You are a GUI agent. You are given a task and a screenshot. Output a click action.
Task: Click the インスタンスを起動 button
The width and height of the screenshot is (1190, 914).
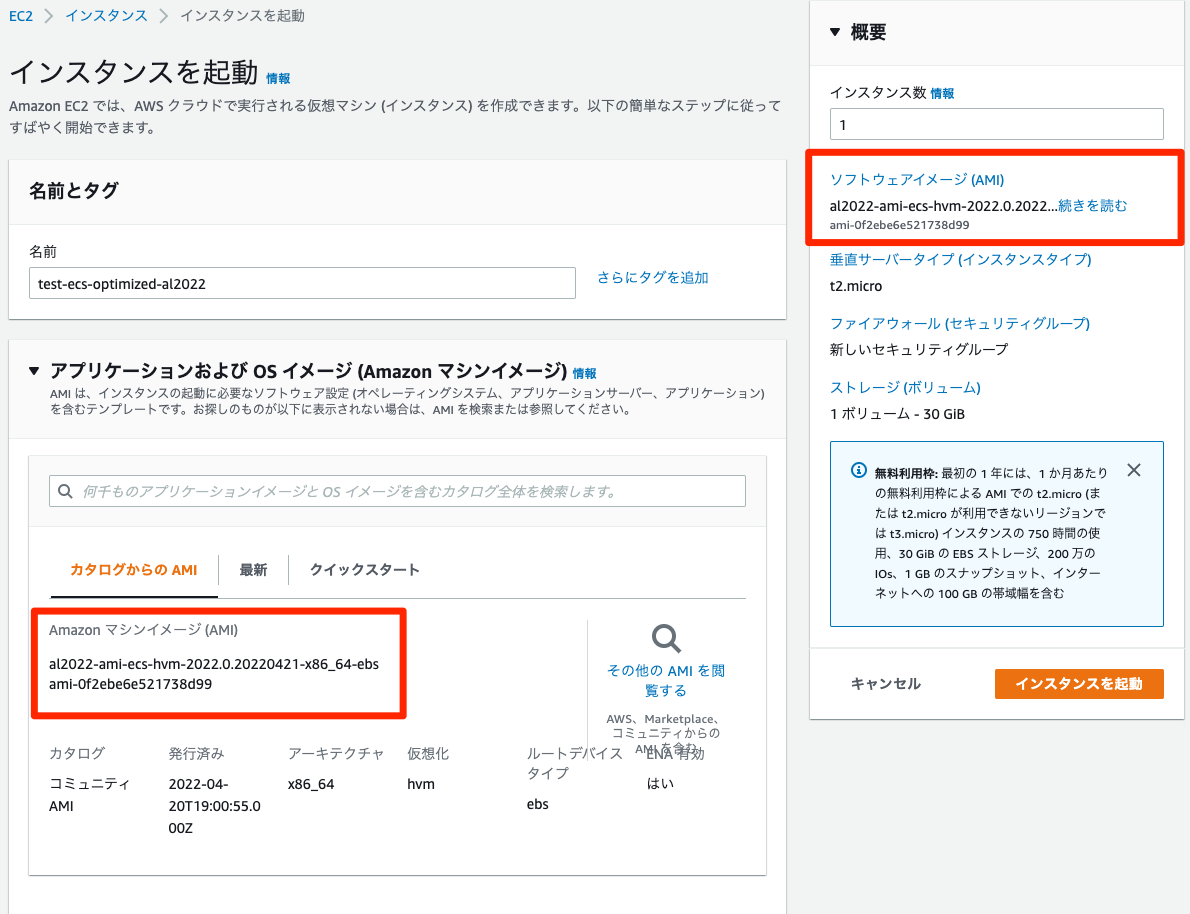point(1078,684)
